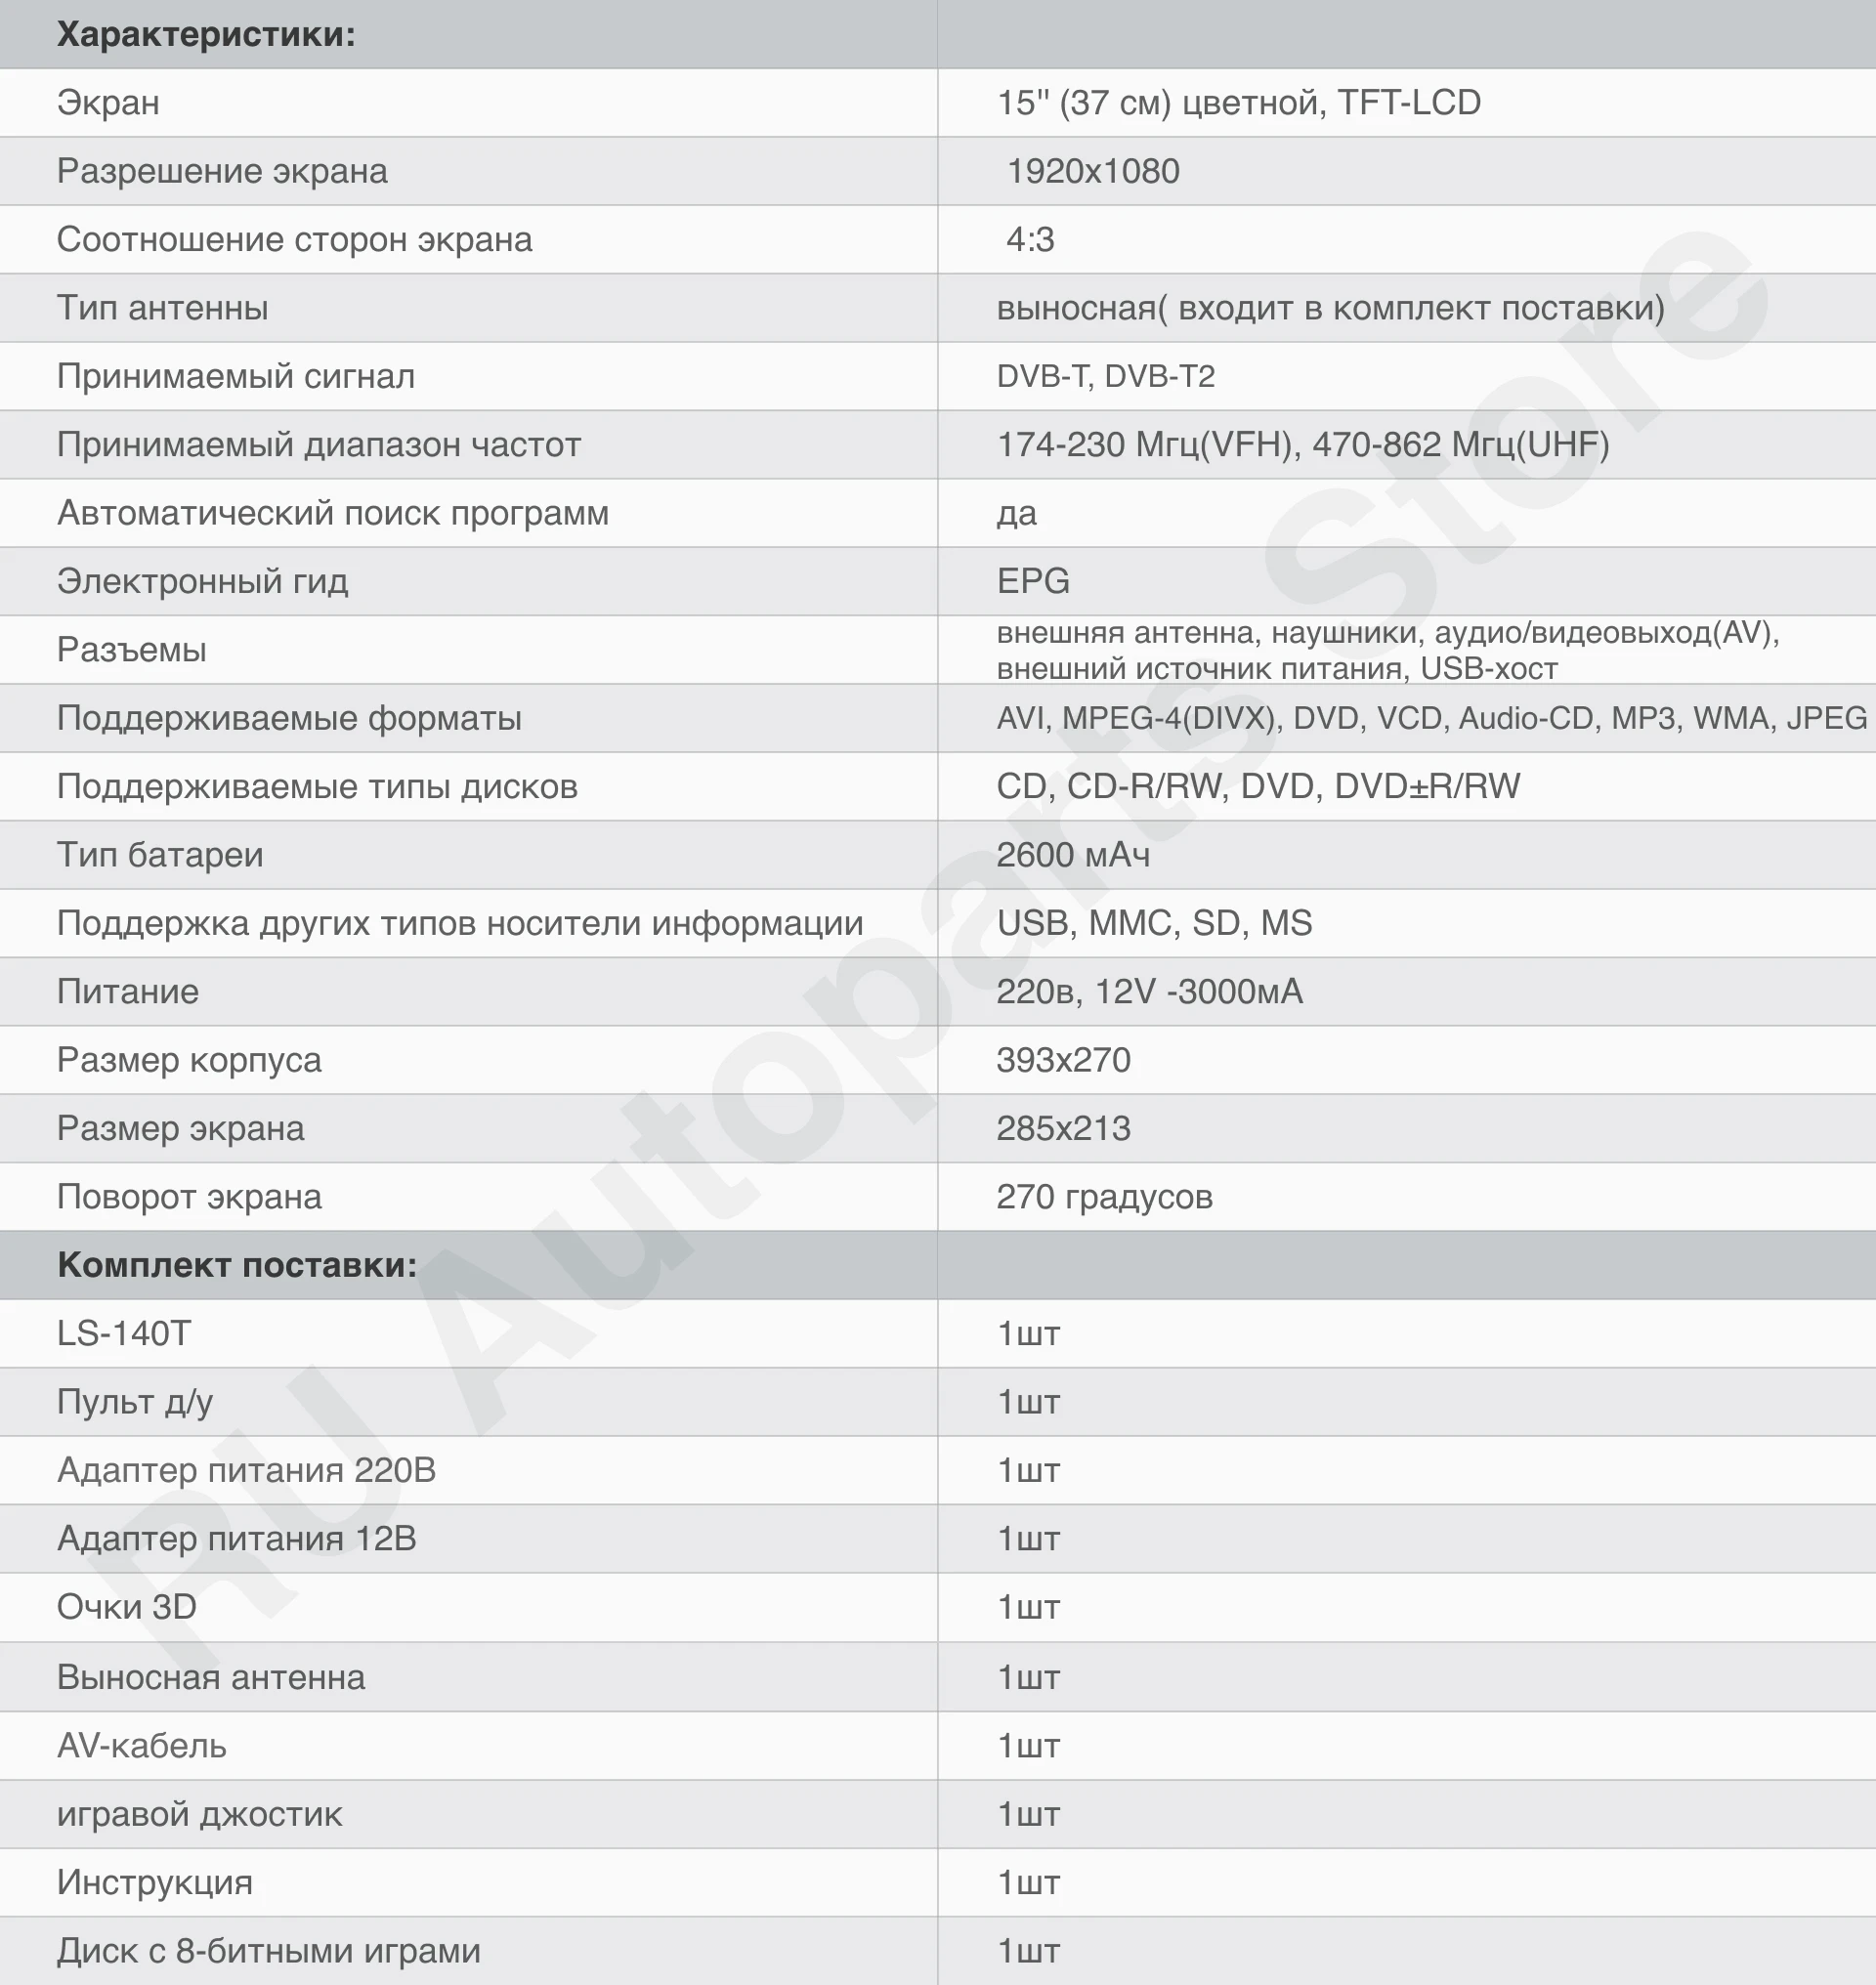Select the USB, MMC, SD, MS value
Viewport: 1876px width, 1985px height.
pos(1154,923)
